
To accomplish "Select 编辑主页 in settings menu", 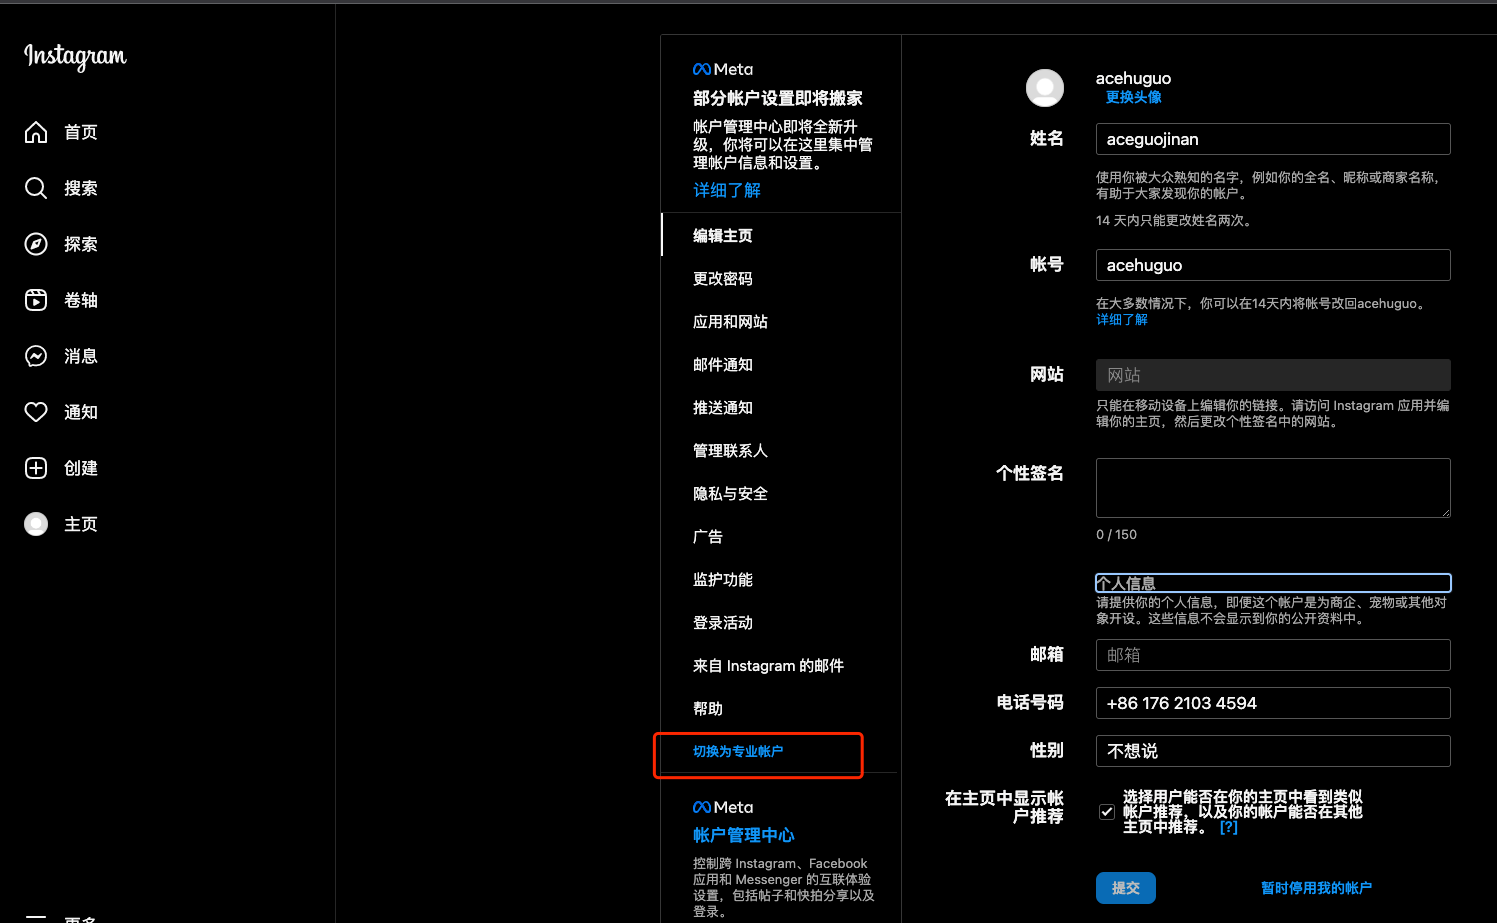I will [x=723, y=236].
